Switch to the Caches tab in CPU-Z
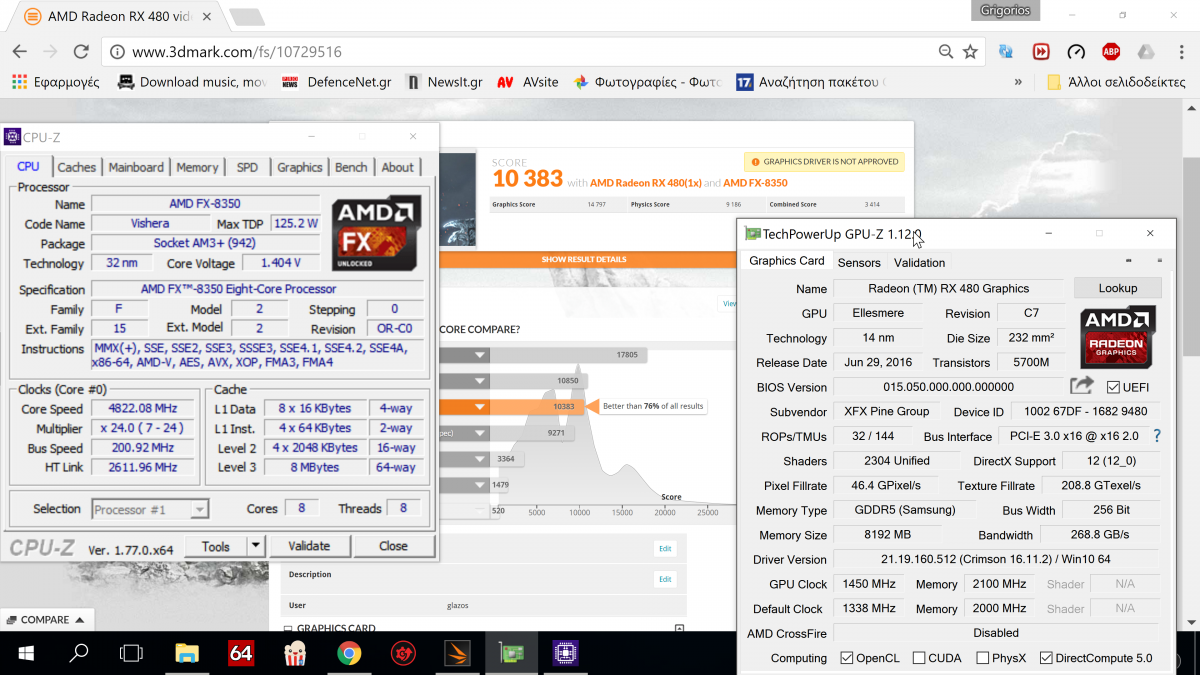 77,167
